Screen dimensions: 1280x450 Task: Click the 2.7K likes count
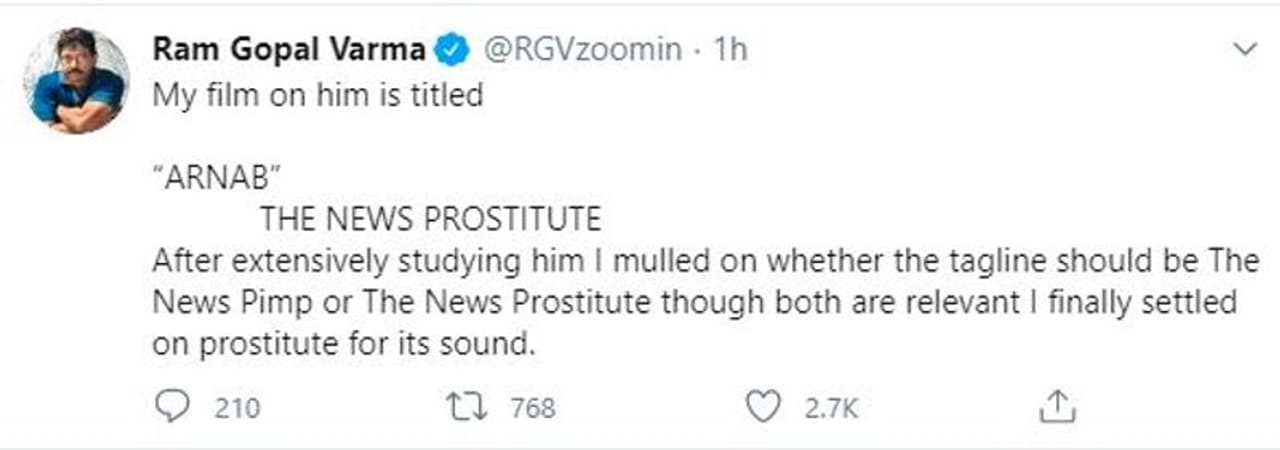[832, 408]
